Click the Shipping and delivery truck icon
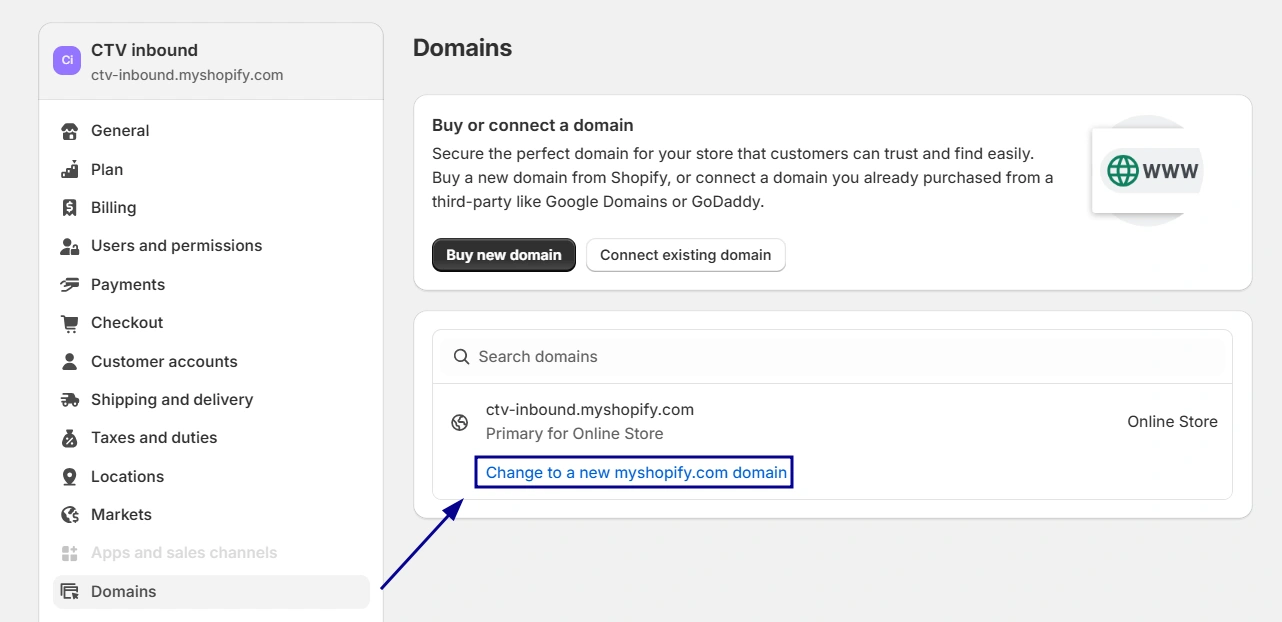This screenshot has height=622, width=1282. (x=69, y=400)
